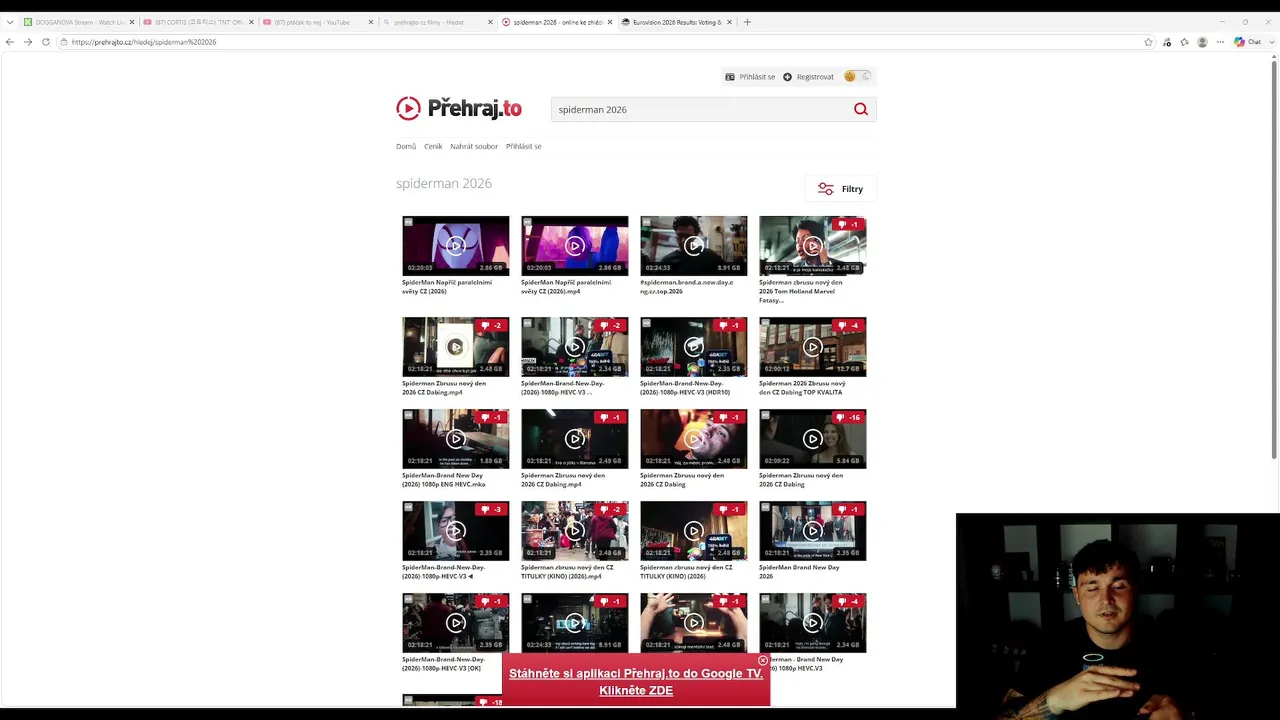Play the '1080p ENG HEVC.mka' 1.88 GB thumbnail
This screenshot has height=720, width=1280.
click(456, 439)
